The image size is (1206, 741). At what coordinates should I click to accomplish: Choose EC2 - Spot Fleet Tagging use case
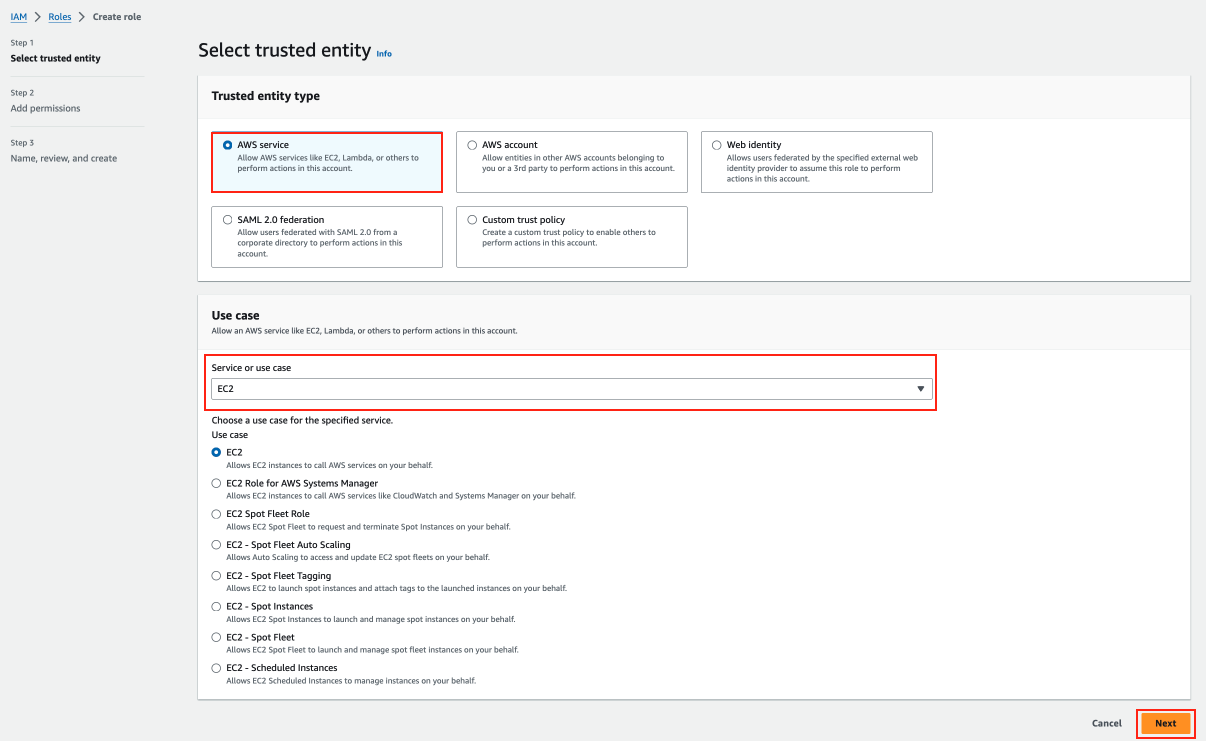pos(216,576)
